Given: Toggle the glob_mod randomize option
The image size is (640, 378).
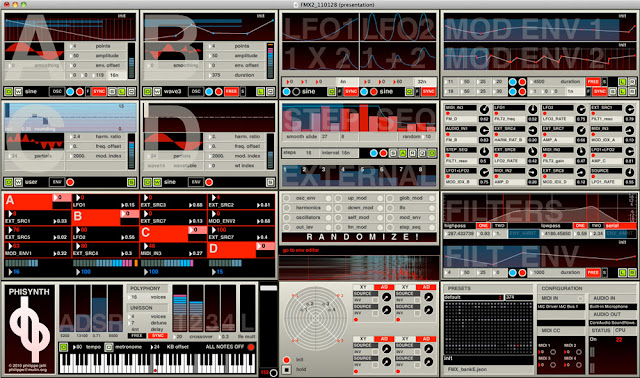Looking at the screenshot, I should pos(390,198).
